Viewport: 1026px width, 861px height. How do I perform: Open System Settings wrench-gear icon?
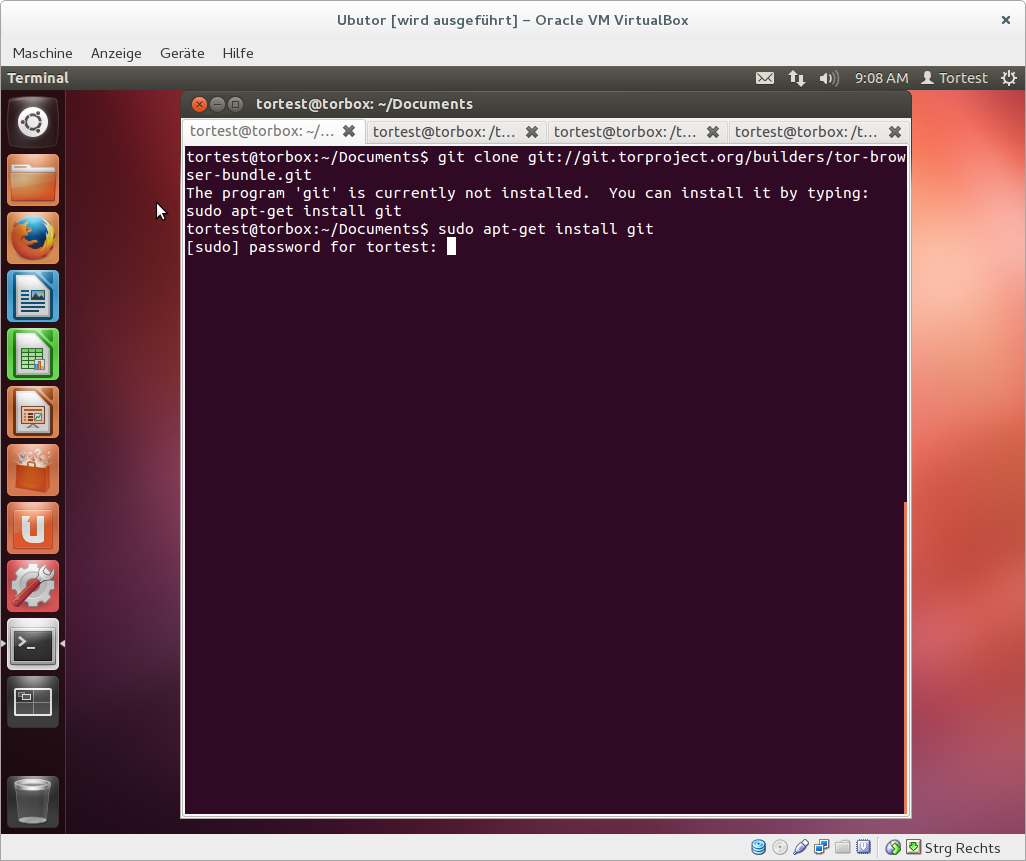pyautogui.click(x=33, y=586)
